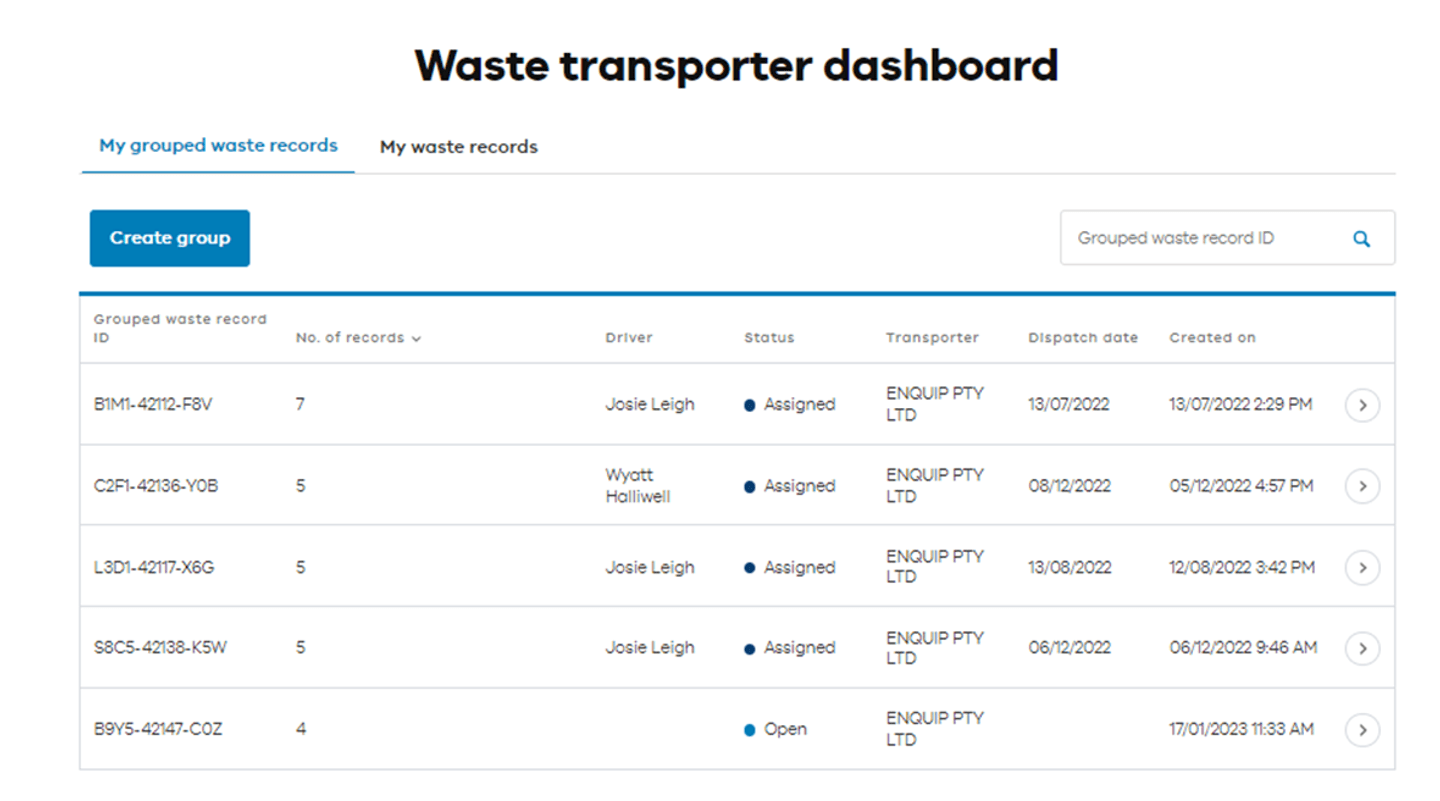Open details arrow for record L3D1-42117-X6G
1440x801 pixels.
pos(1362,567)
